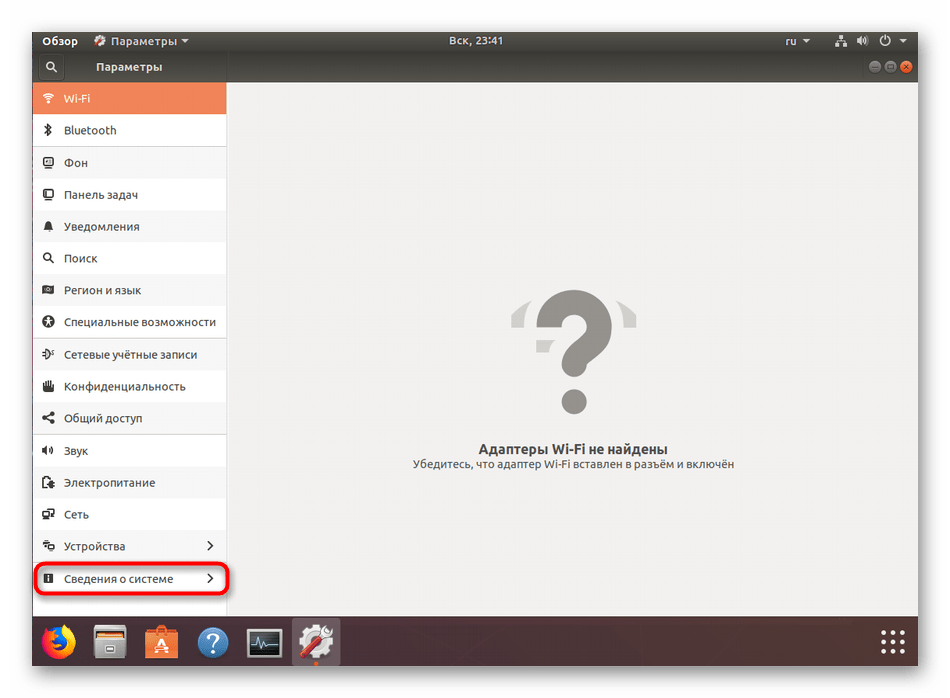The height and width of the screenshot is (698, 950).
Task: Launch Ubuntu Software from the dock
Action: click(161, 642)
